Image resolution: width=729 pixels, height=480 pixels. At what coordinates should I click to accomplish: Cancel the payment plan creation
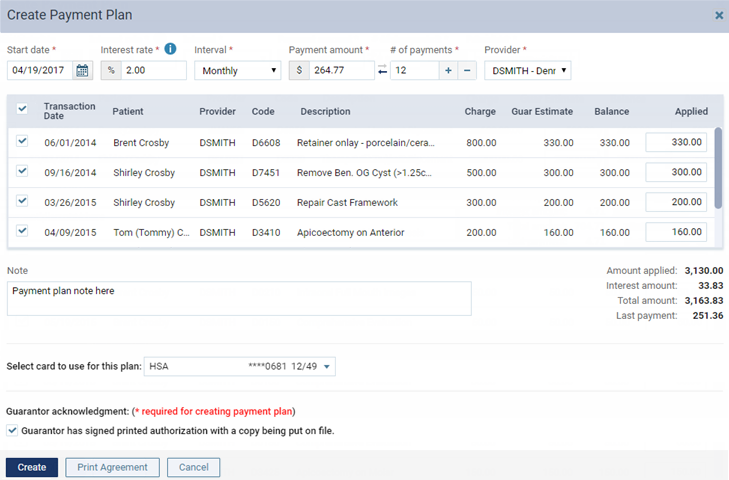coord(193,467)
